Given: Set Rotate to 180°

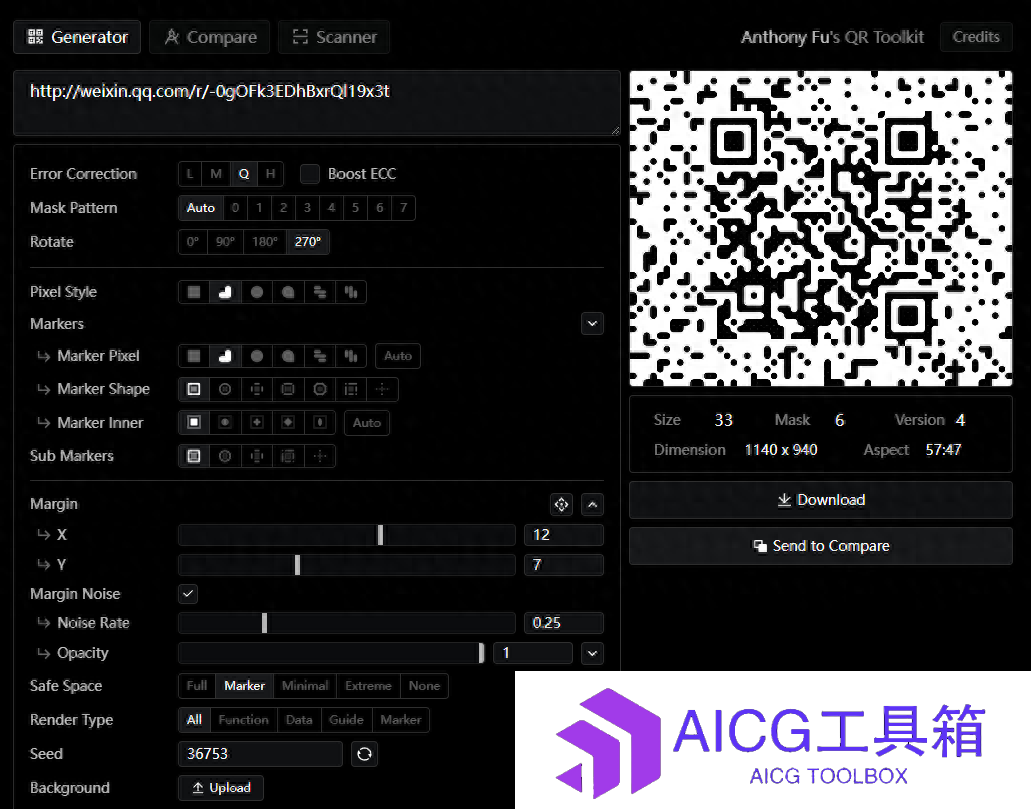Looking at the screenshot, I should click(x=265, y=241).
